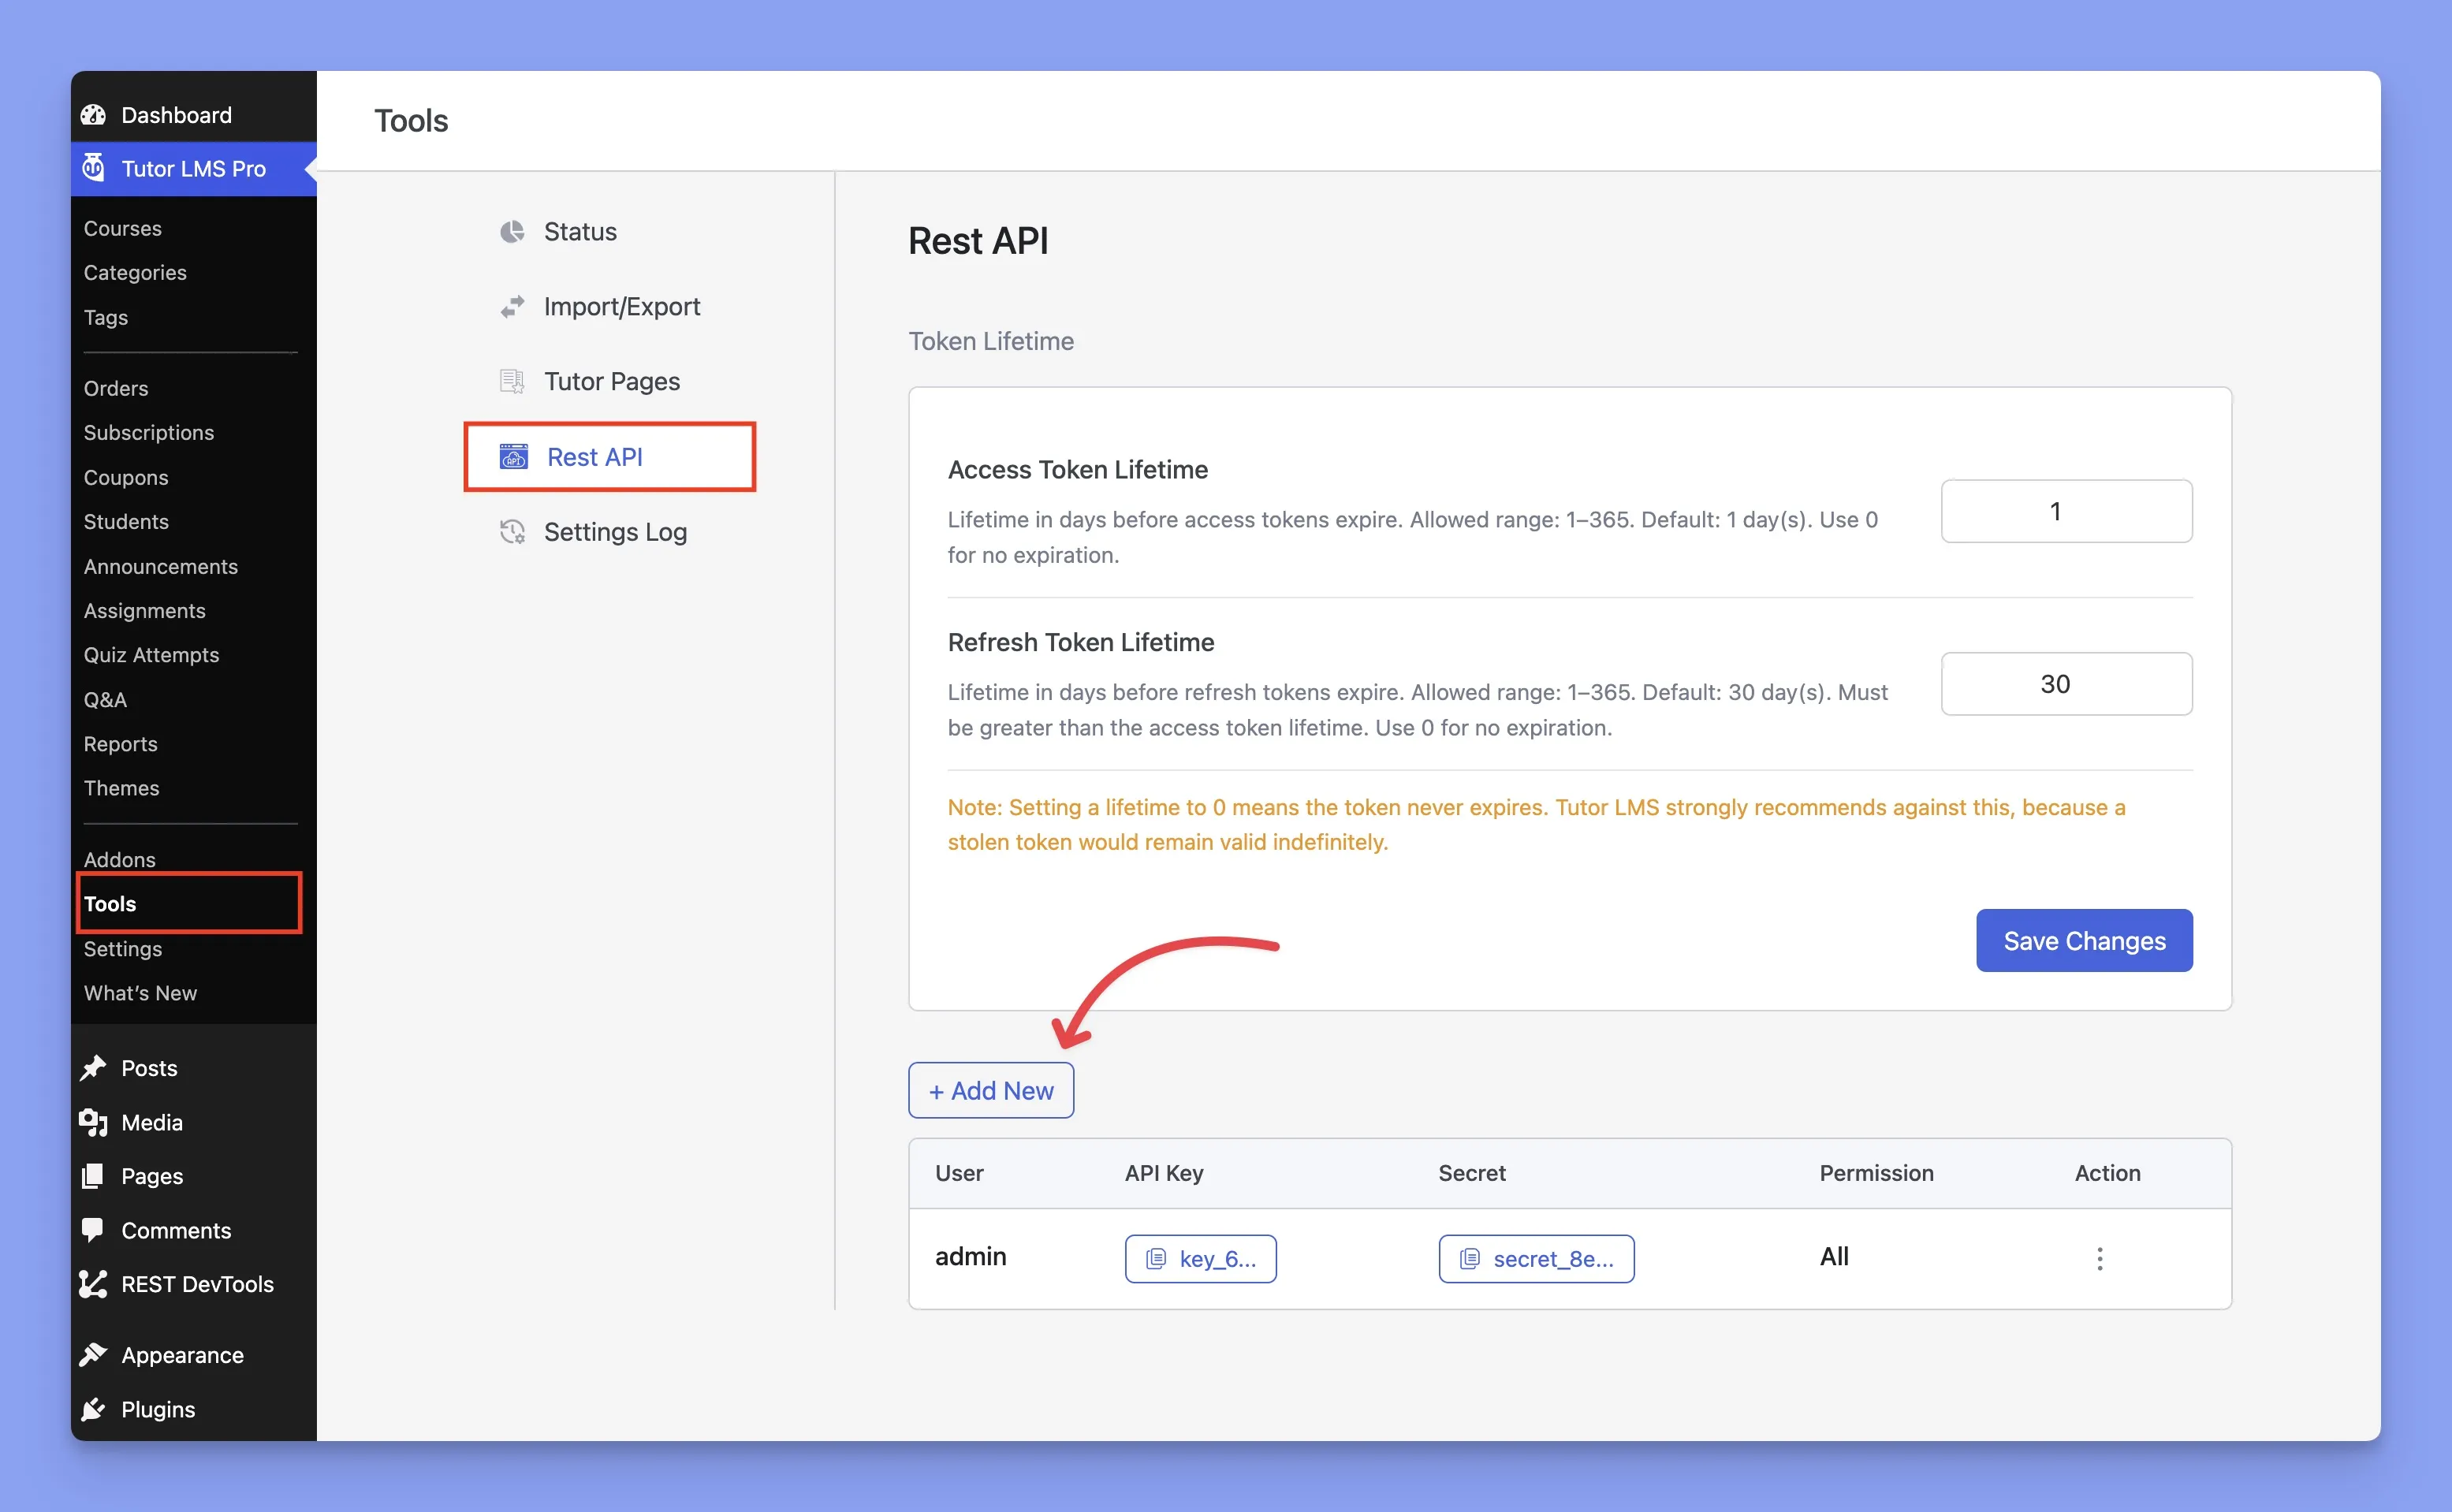Screen dimensions: 2452x1512
Task: Copy the API key key_6...
Action: [1200, 1258]
